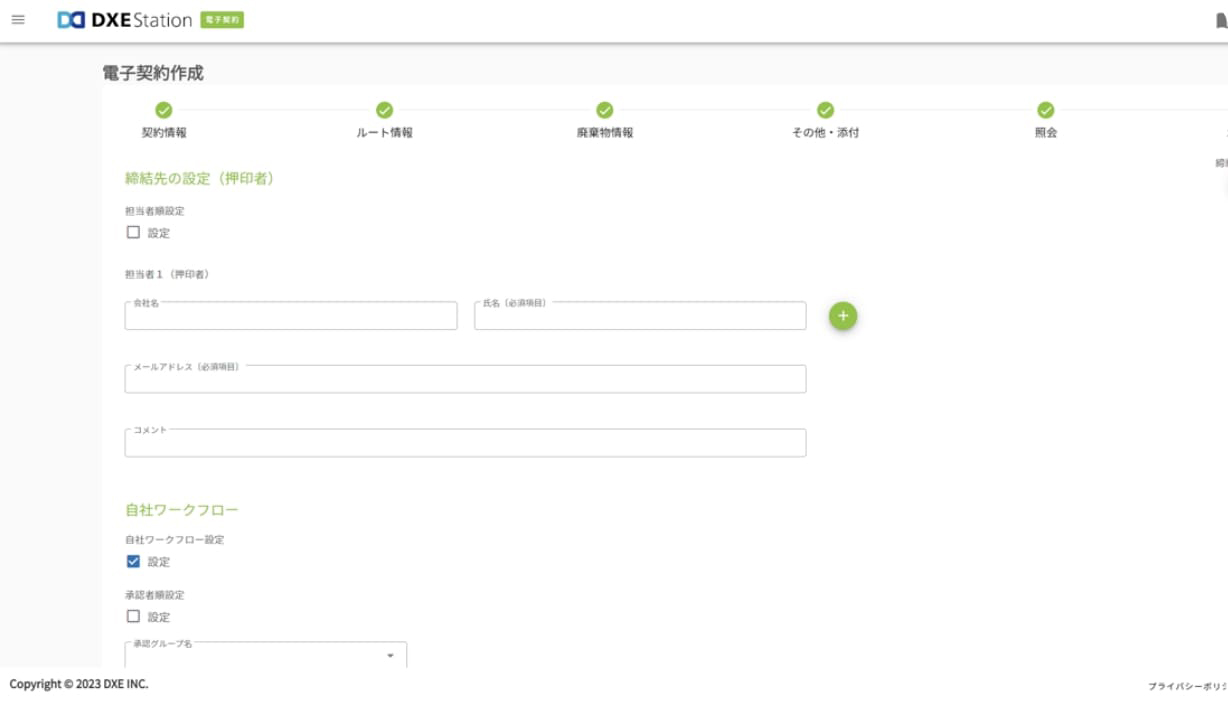1228x706 pixels.
Task: Click the green 電子契約 badge
Action: (x=222, y=20)
